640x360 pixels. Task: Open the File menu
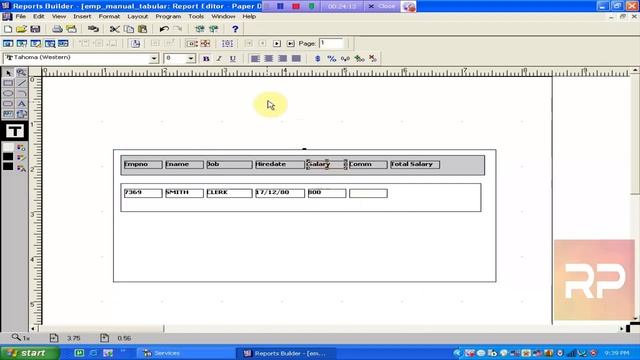[20, 16]
